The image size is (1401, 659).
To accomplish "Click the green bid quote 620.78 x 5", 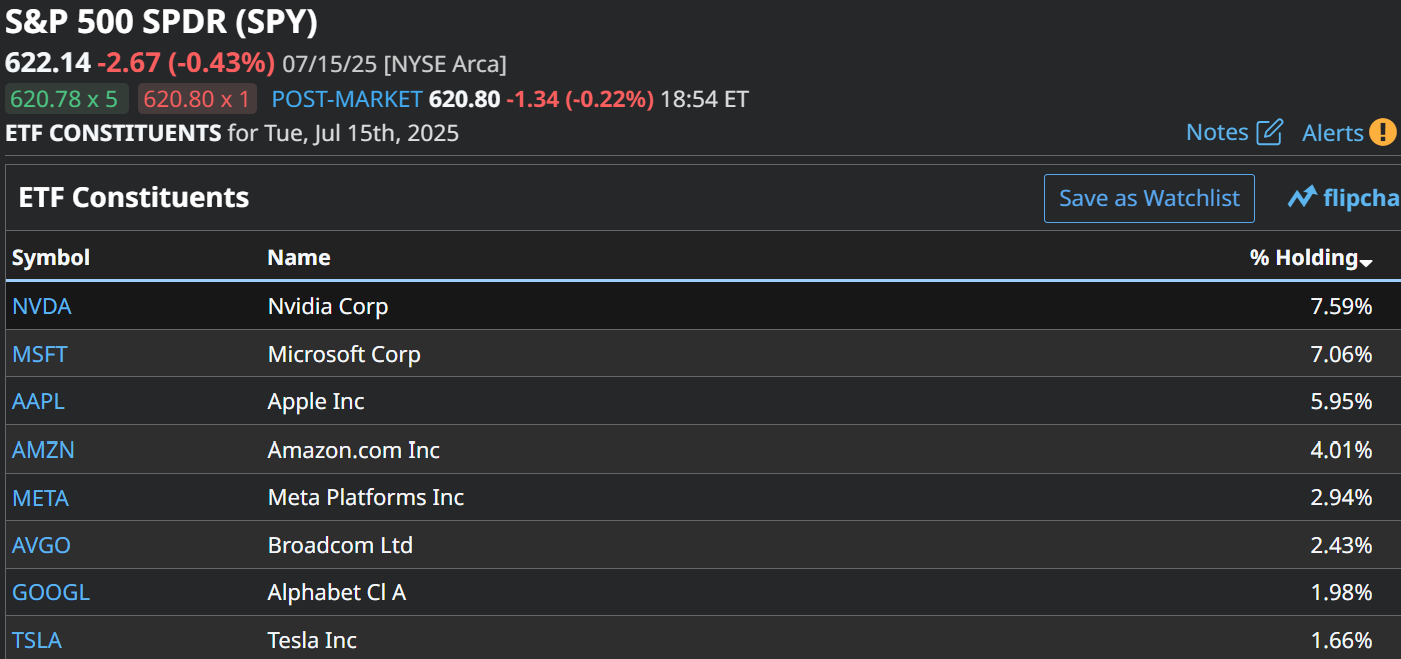I will click(x=66, y=99).
